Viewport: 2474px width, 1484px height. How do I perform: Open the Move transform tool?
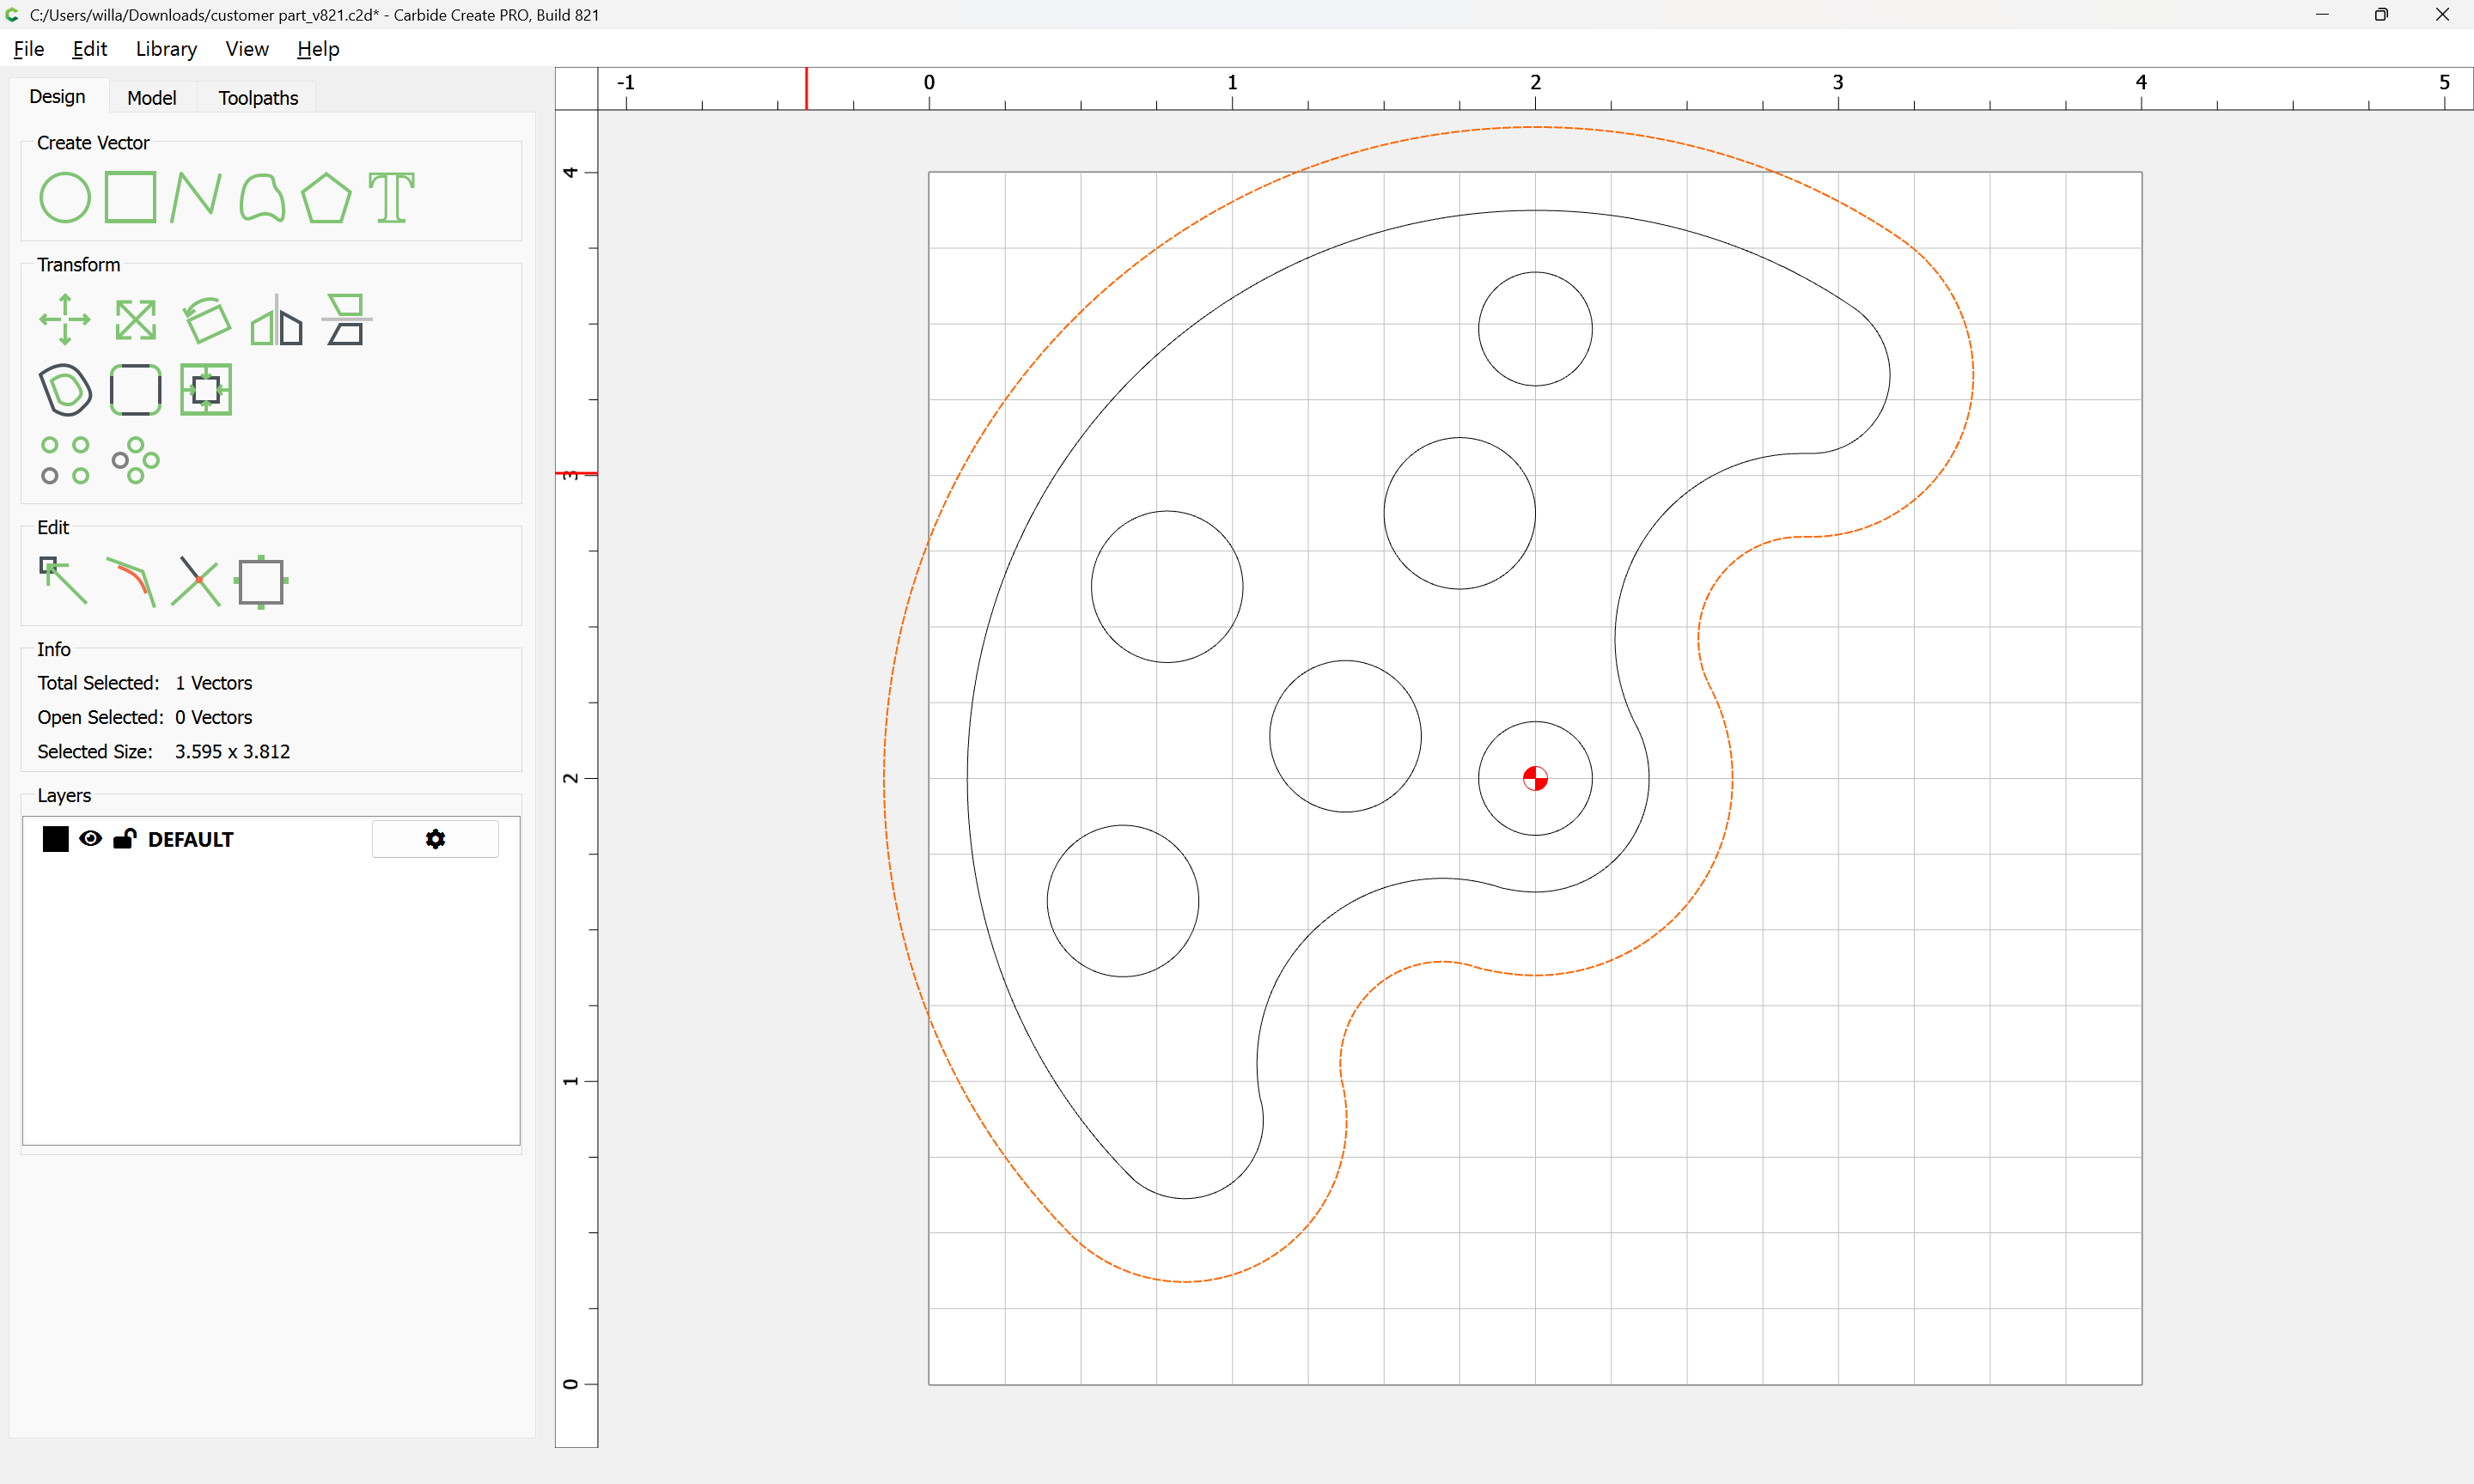pyautogui.click(x=65, y=320)
